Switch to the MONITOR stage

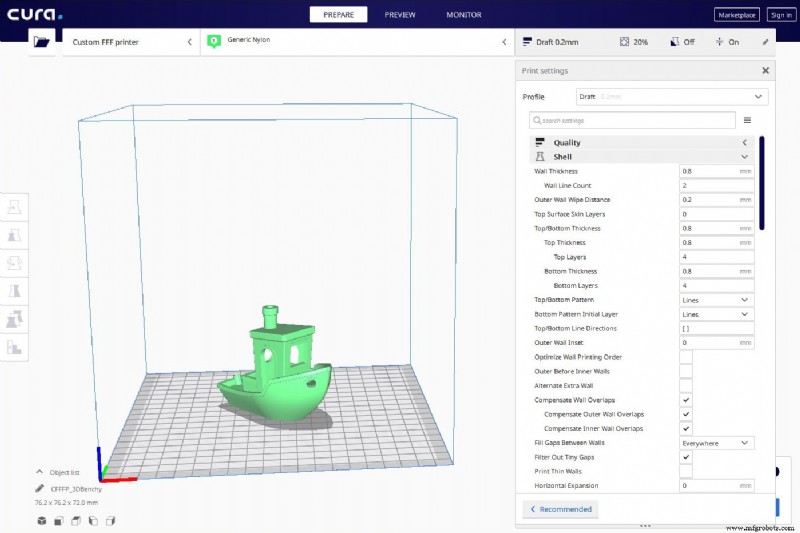(x=464, y=15)
